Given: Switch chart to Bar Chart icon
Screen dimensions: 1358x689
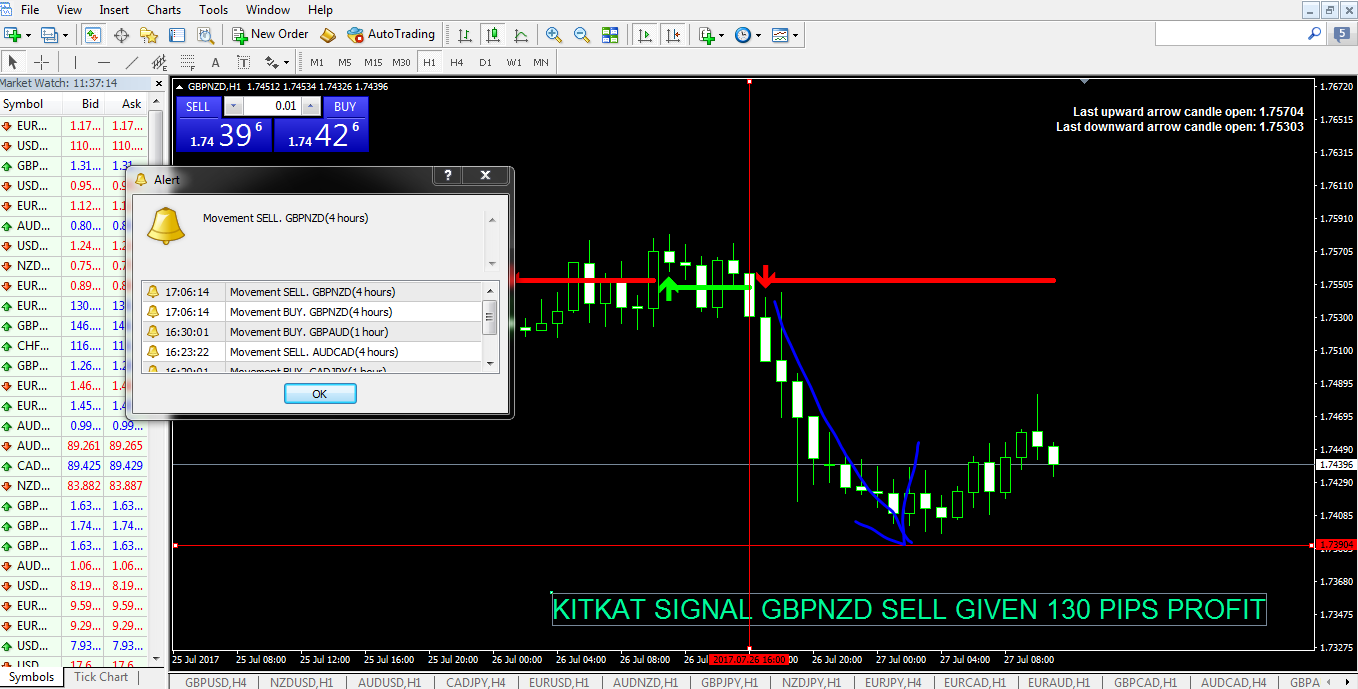Looking at the screenshot, I should pos(465,34).
